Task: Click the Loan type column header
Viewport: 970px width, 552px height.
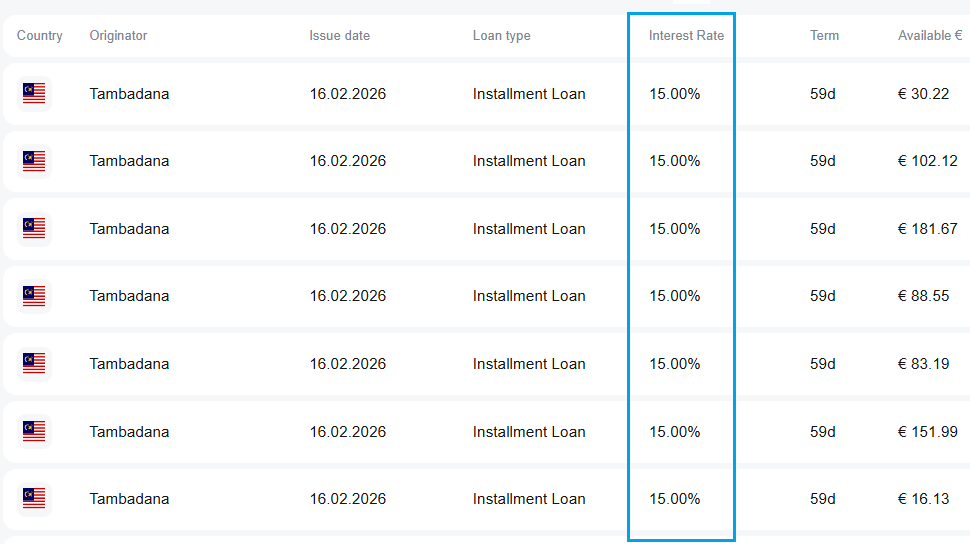Action: pos(501,36)
